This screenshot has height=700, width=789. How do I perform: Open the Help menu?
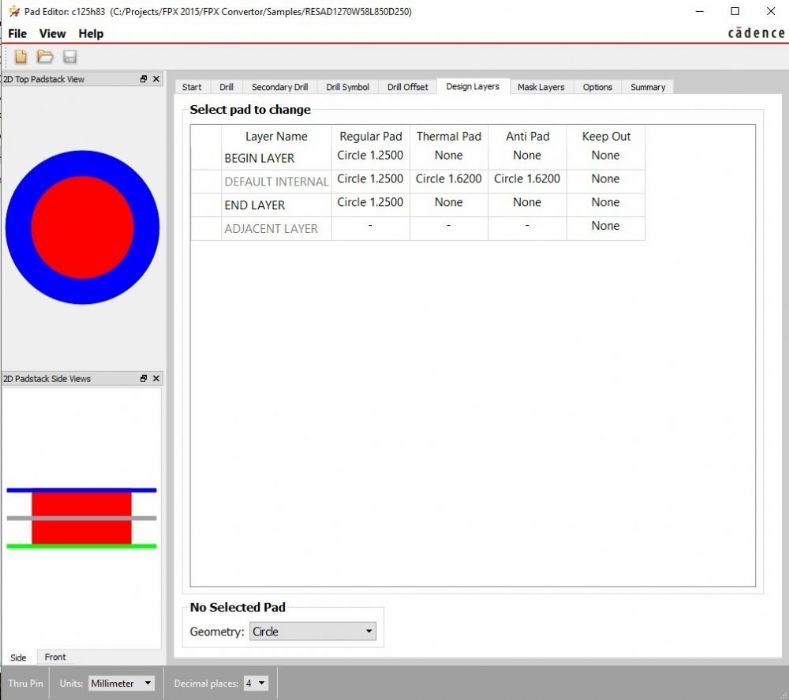(91, 34)
